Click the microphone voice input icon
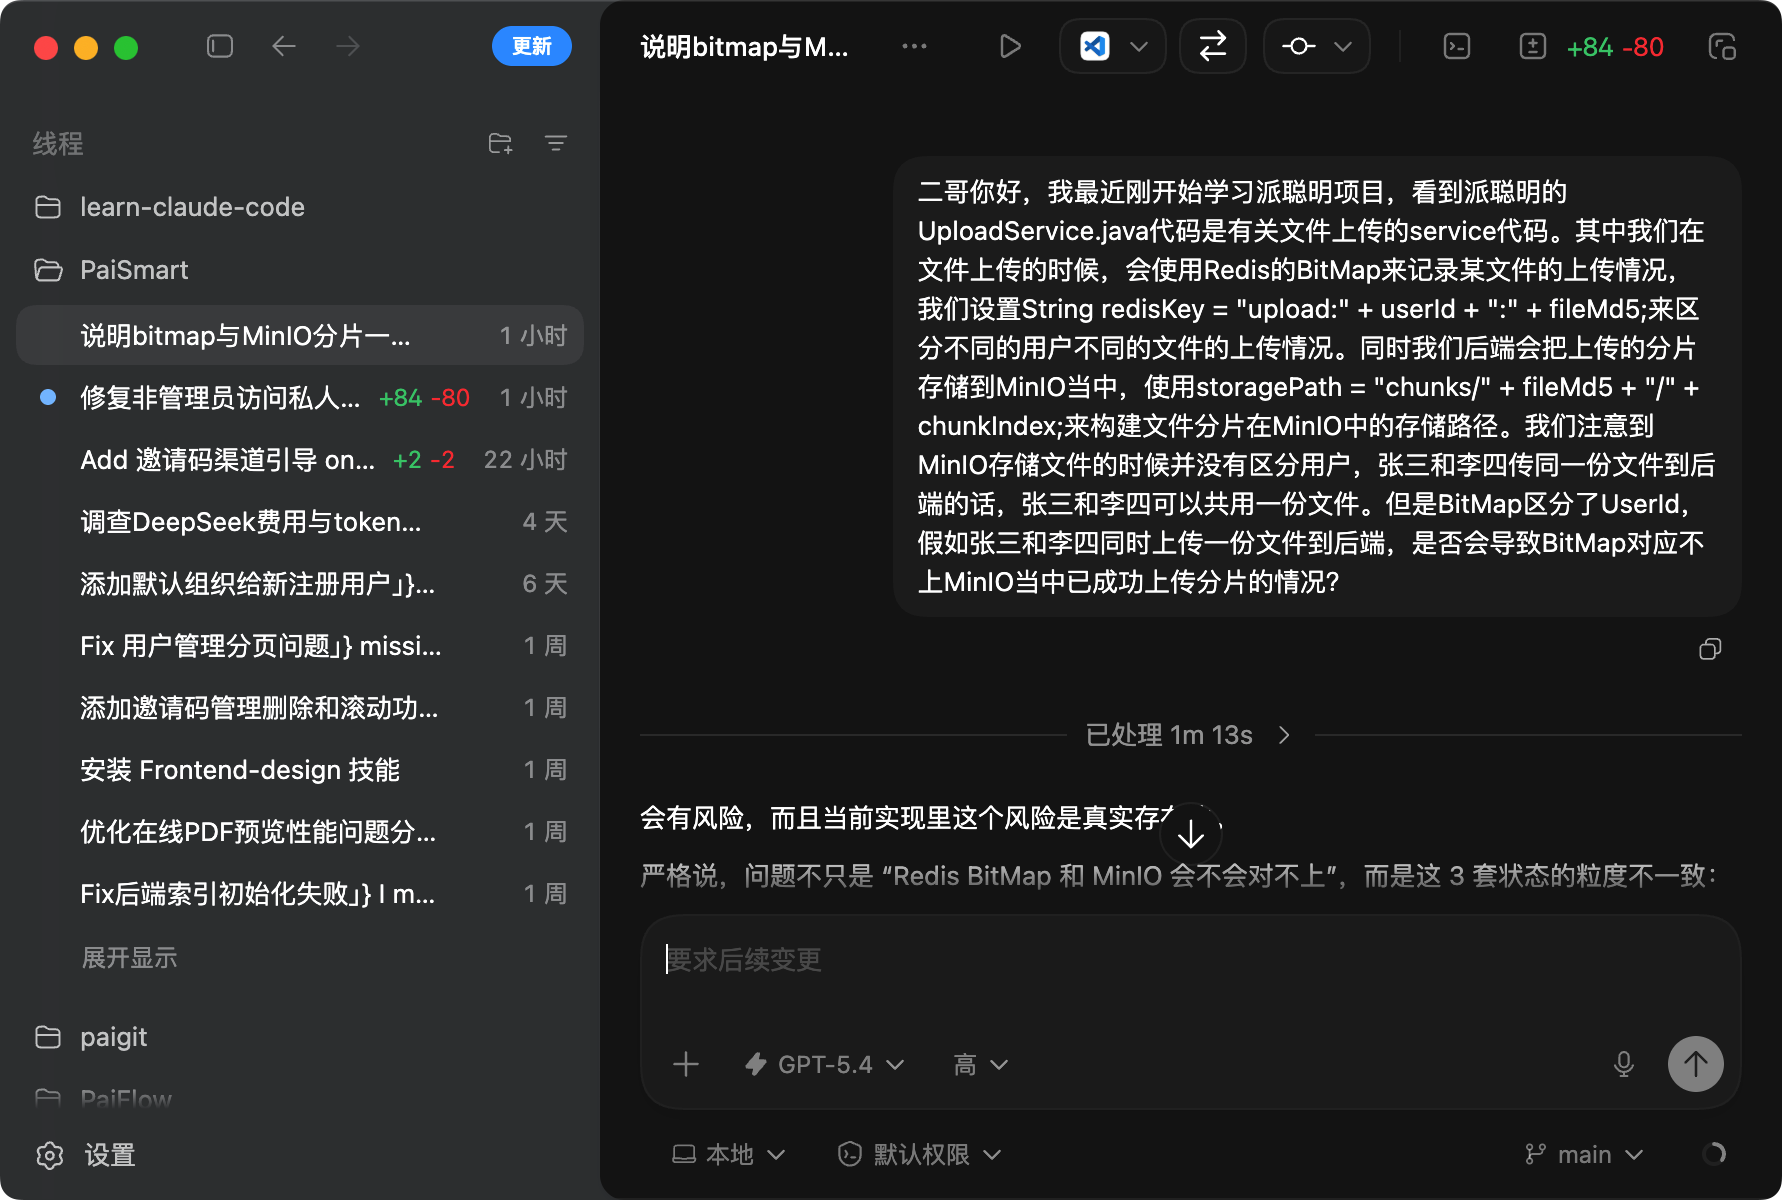Viewport: 1782px width, 1200px height. point(1624,1064)
